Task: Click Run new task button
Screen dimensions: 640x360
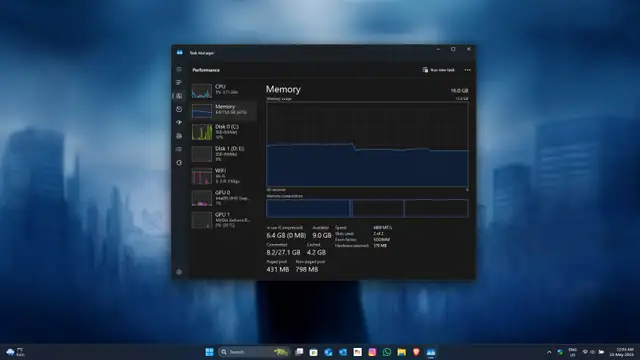Action: (x=438, y=70)
